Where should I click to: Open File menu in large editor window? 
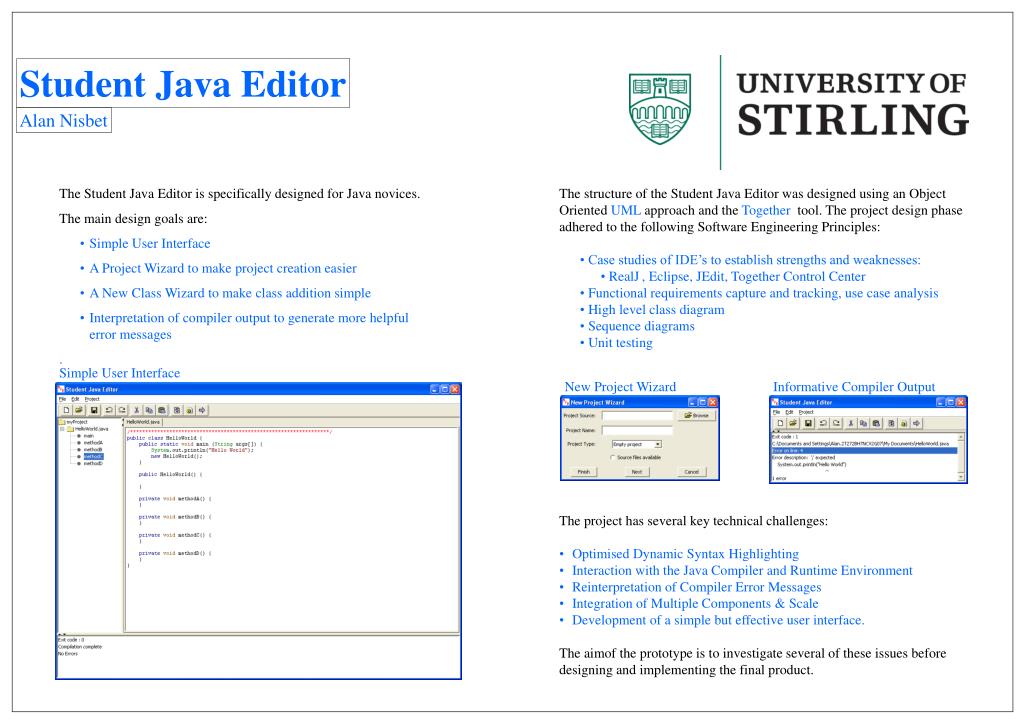point(62,399)
